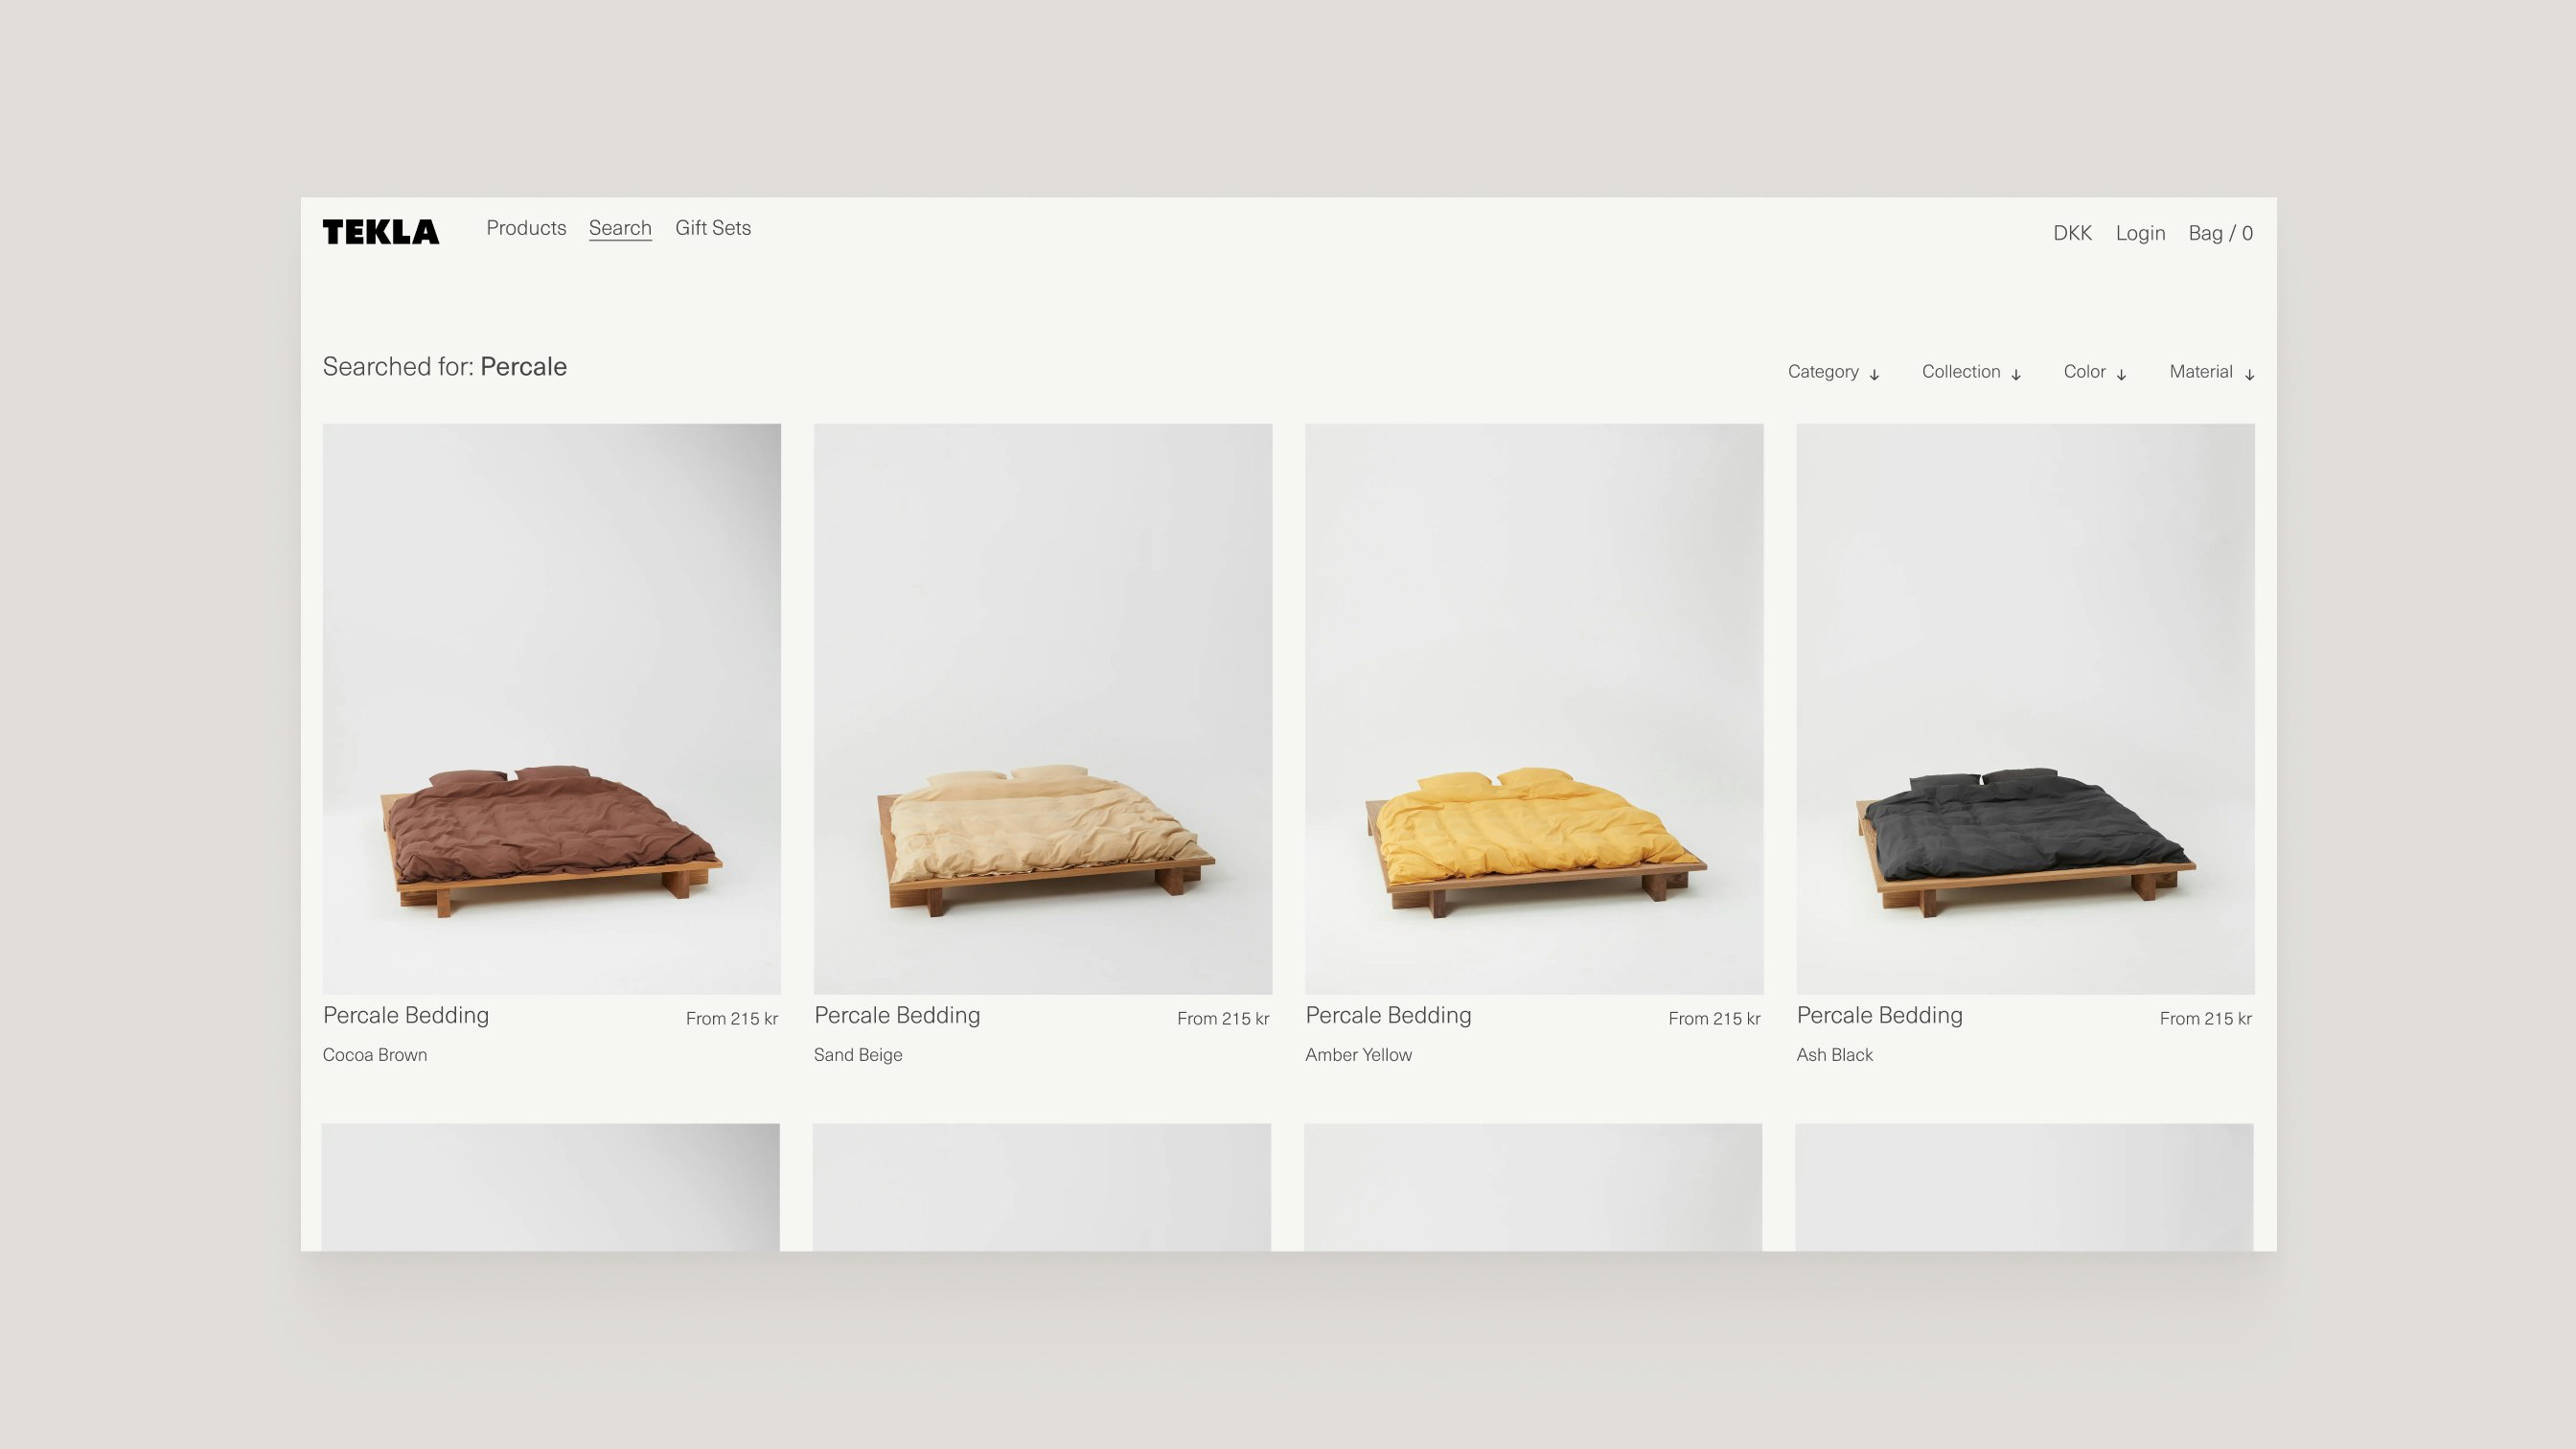The image size is (2576, 1449).
Task: Expand the Material filter
Action: tap(2212, 372)
